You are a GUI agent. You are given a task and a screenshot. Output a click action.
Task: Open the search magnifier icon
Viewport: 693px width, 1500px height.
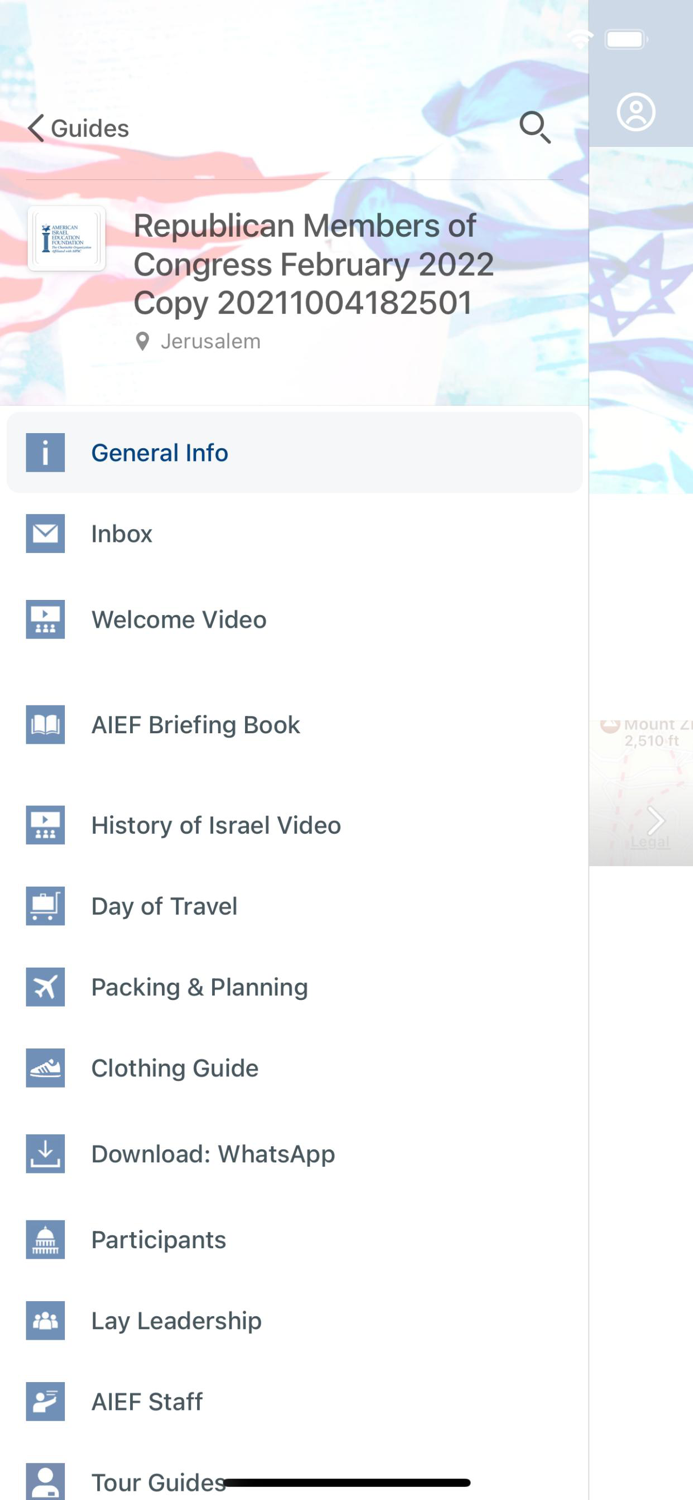pyautogui.click(x=535, y=127)
